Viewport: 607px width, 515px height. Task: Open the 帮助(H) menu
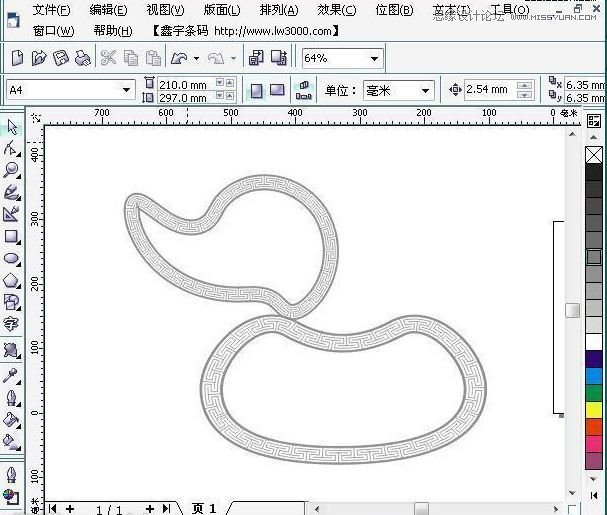[x=113, y=31]
